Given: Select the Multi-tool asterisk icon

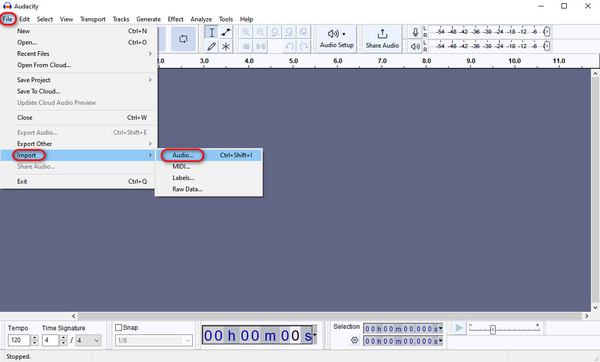Looking at the screenshot, I should pos(226,47).
